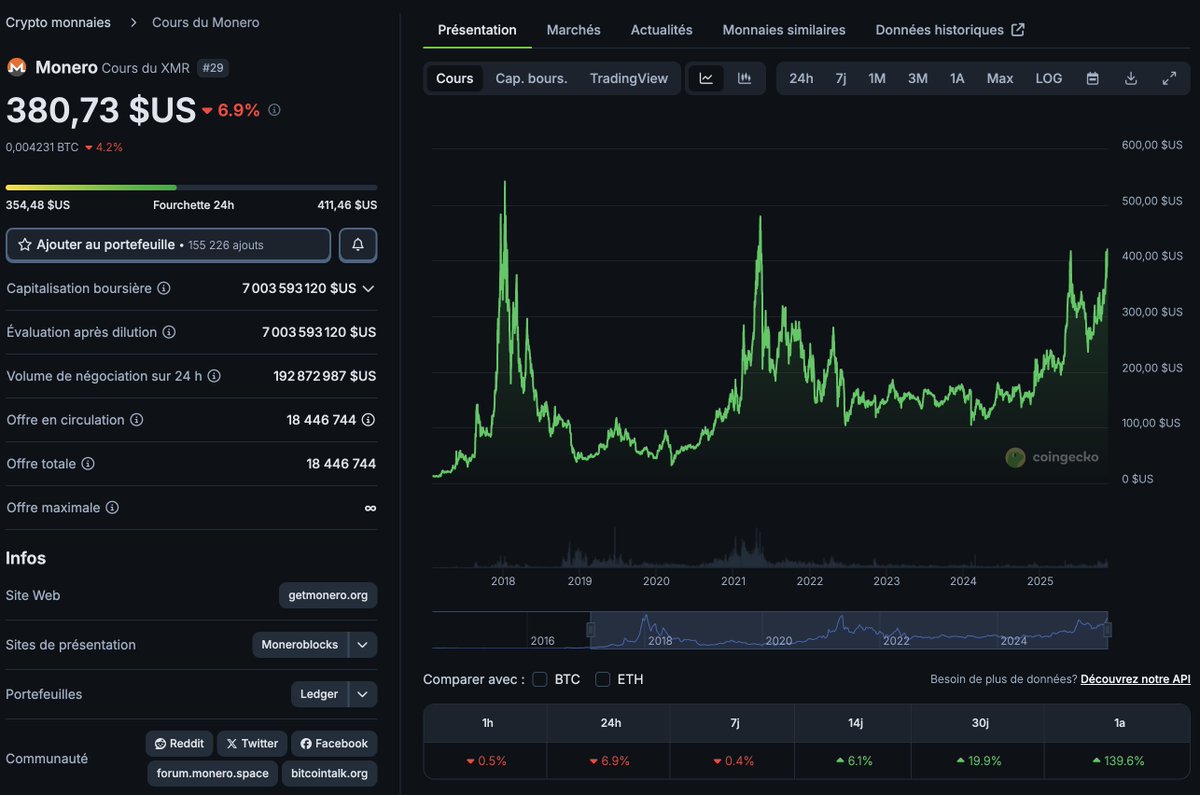
Task: Expand the chart to fullscreen
Action: pyautogui.click(x=1169, y=77)
